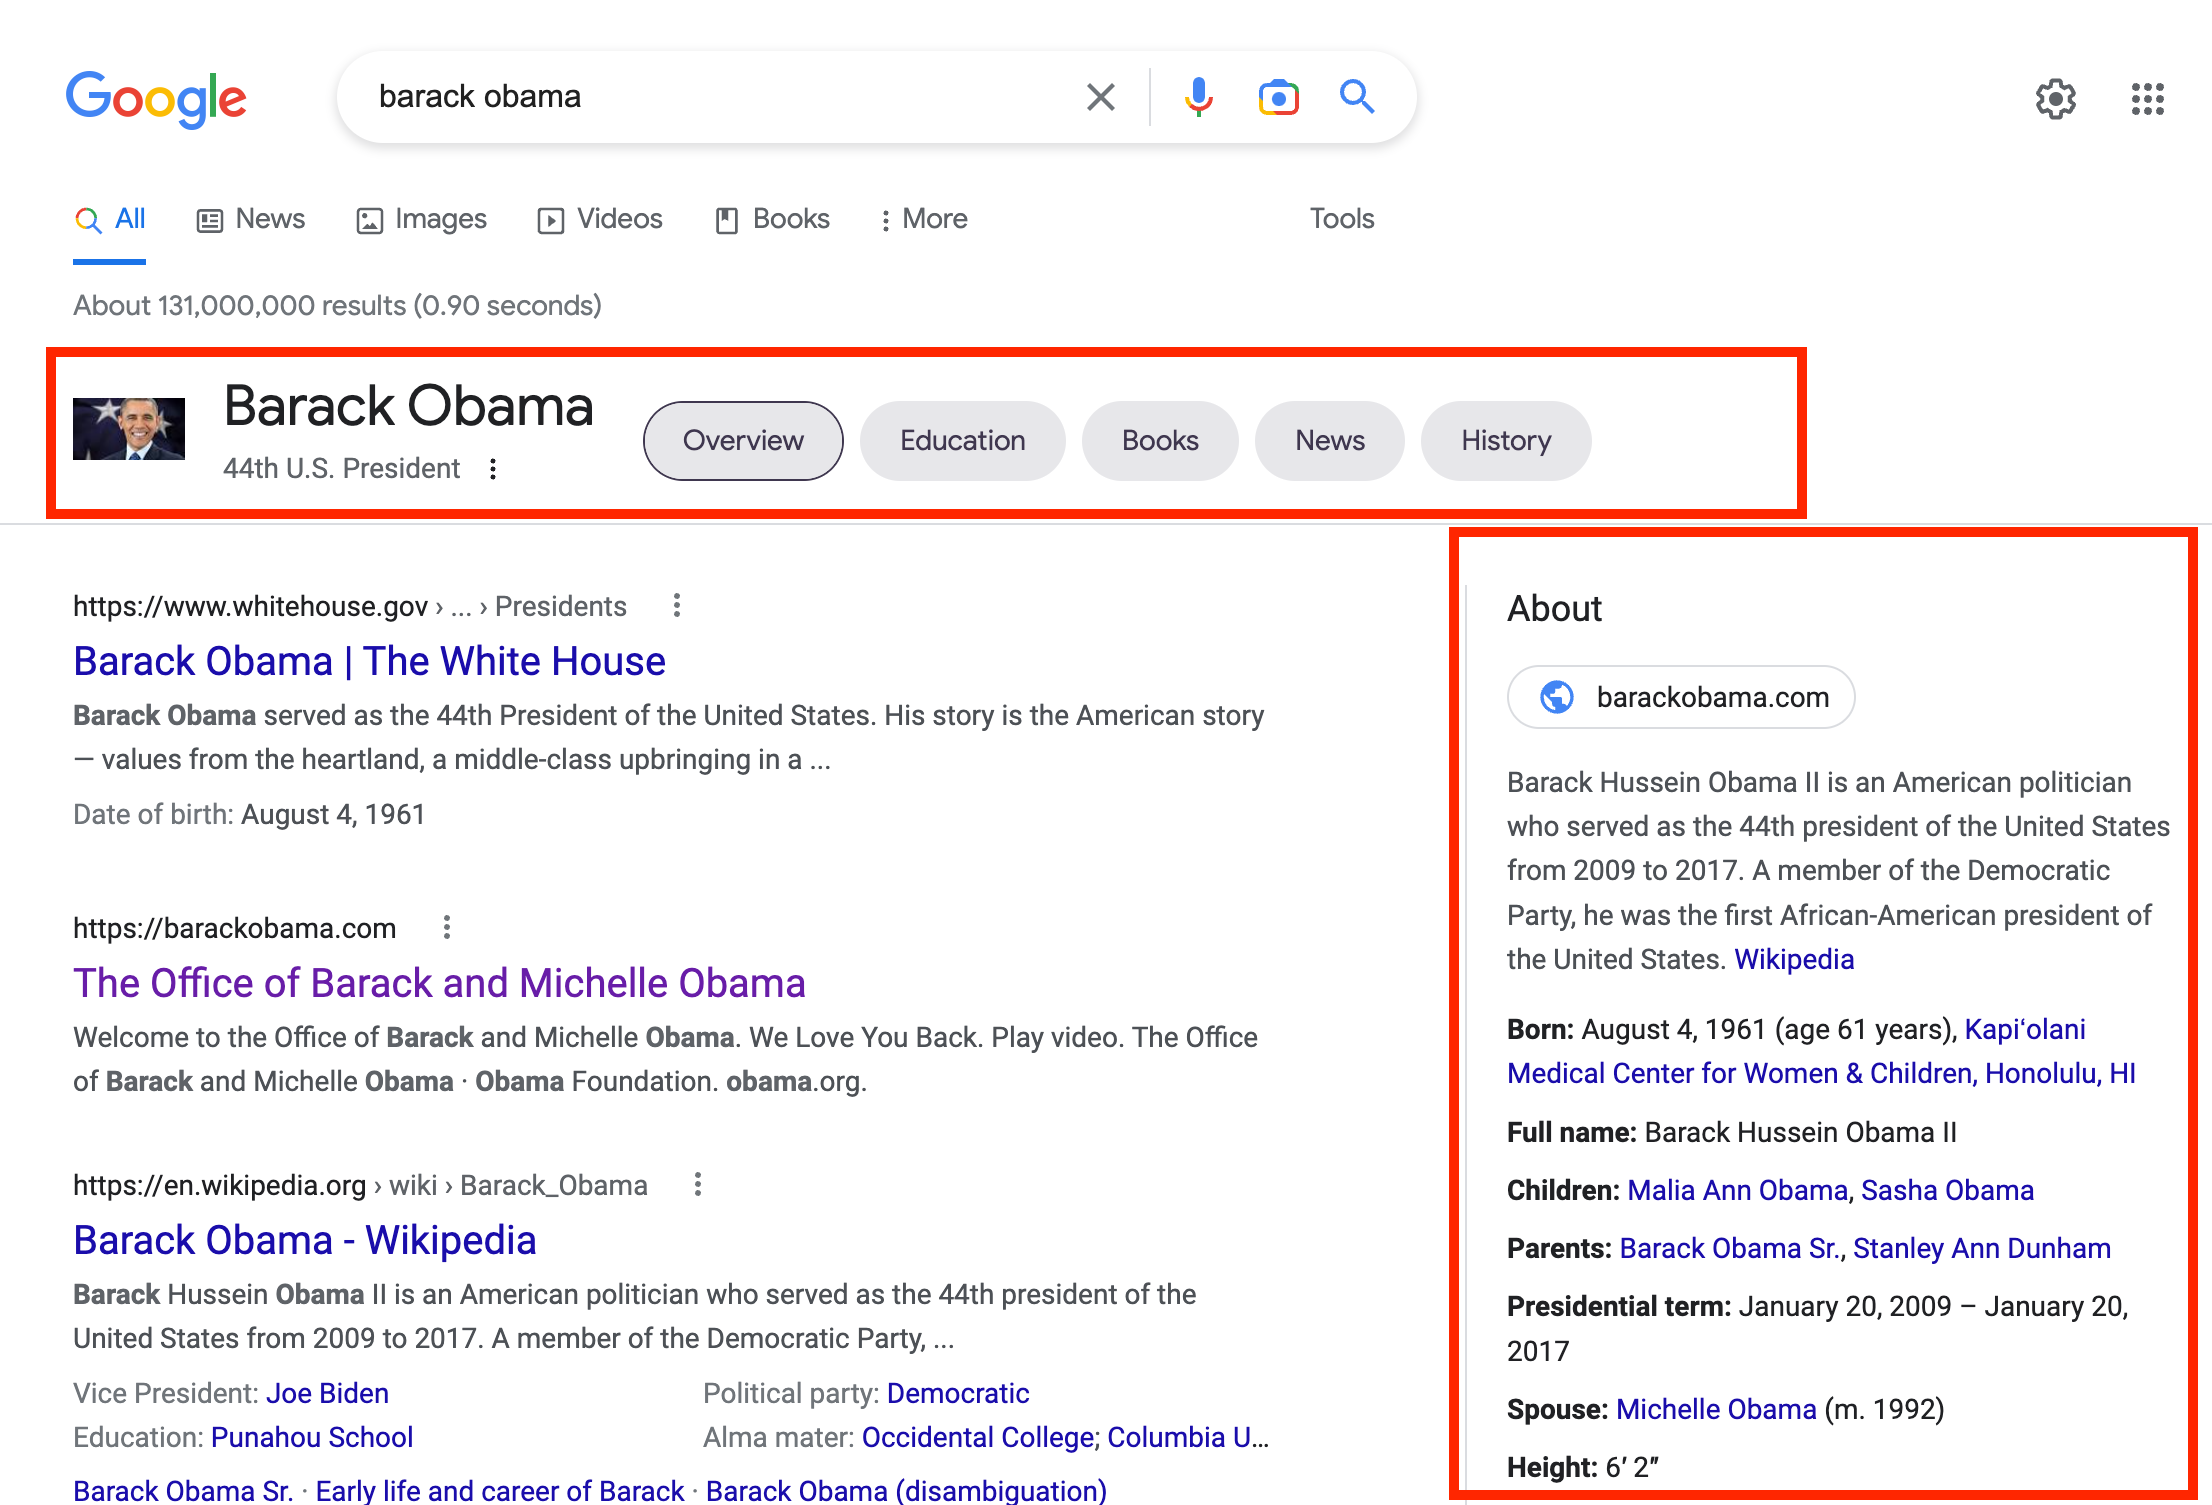Screen dimensions: 2212x1505
Task: Open the Tools options
Action: (x=1342, y=219)
